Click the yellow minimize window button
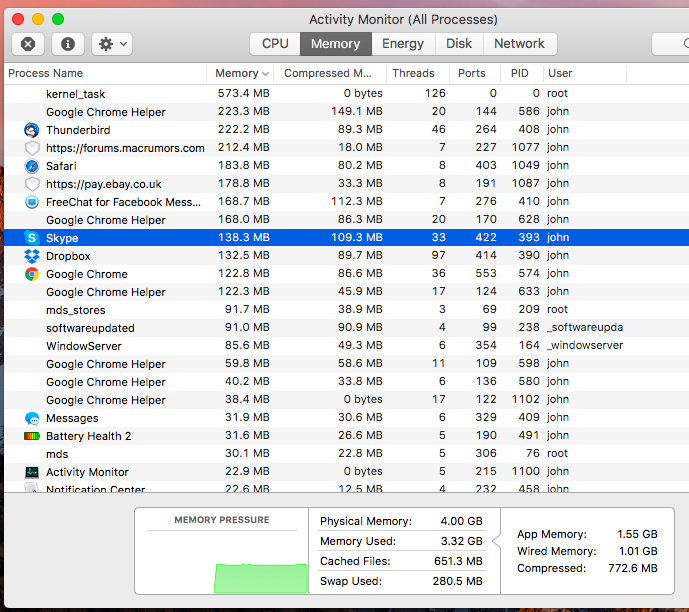This screenshot has height=612, width=689. click(x=38, y=19)
